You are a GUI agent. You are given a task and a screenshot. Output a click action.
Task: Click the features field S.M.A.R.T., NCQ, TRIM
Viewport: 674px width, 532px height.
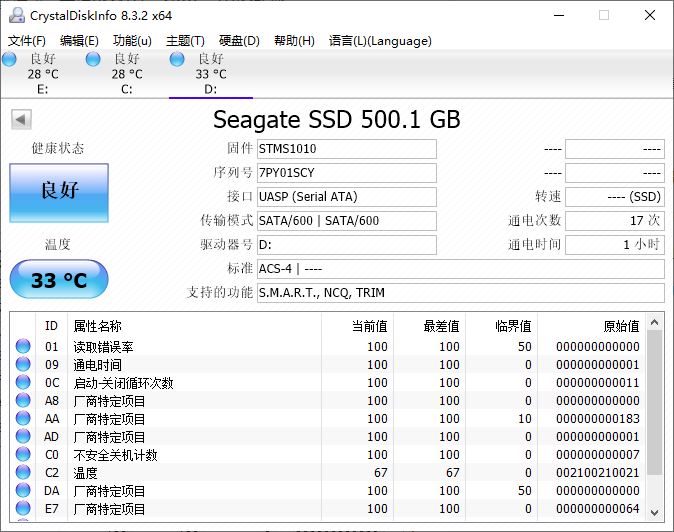coord(461,293)
